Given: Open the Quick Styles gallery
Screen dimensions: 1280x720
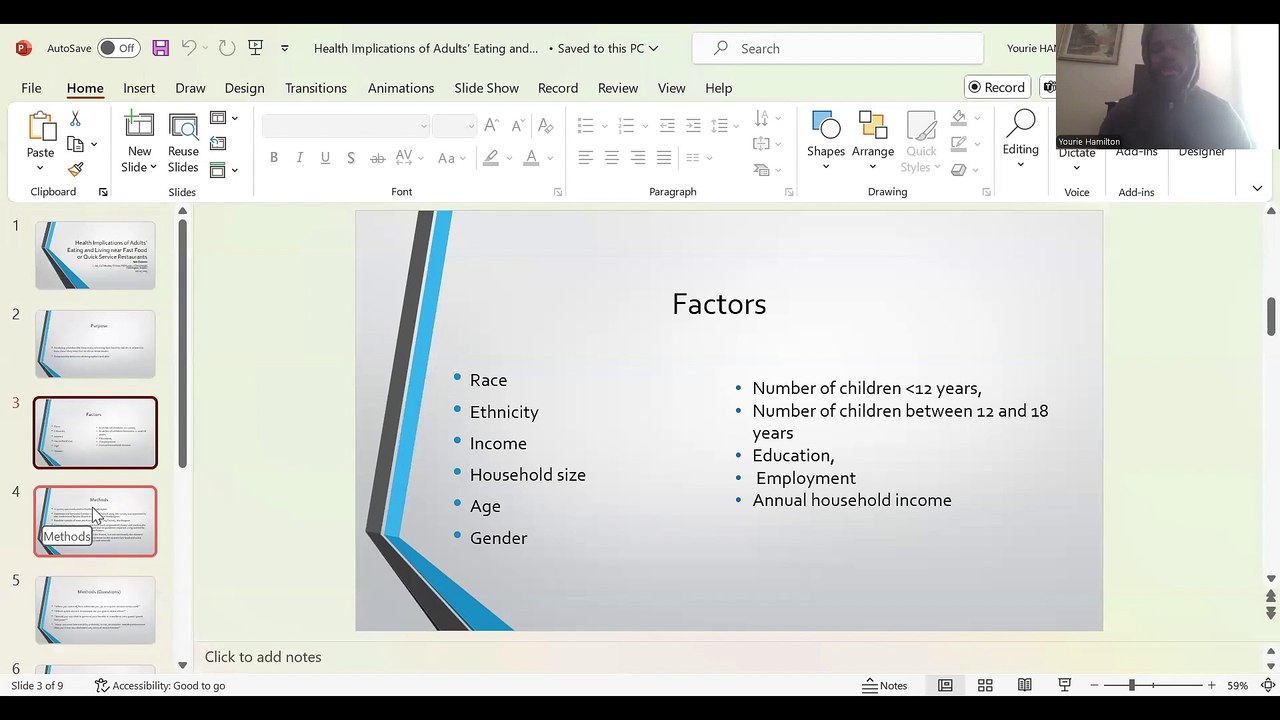Looking at the screenshot, I should coord(921,143).
